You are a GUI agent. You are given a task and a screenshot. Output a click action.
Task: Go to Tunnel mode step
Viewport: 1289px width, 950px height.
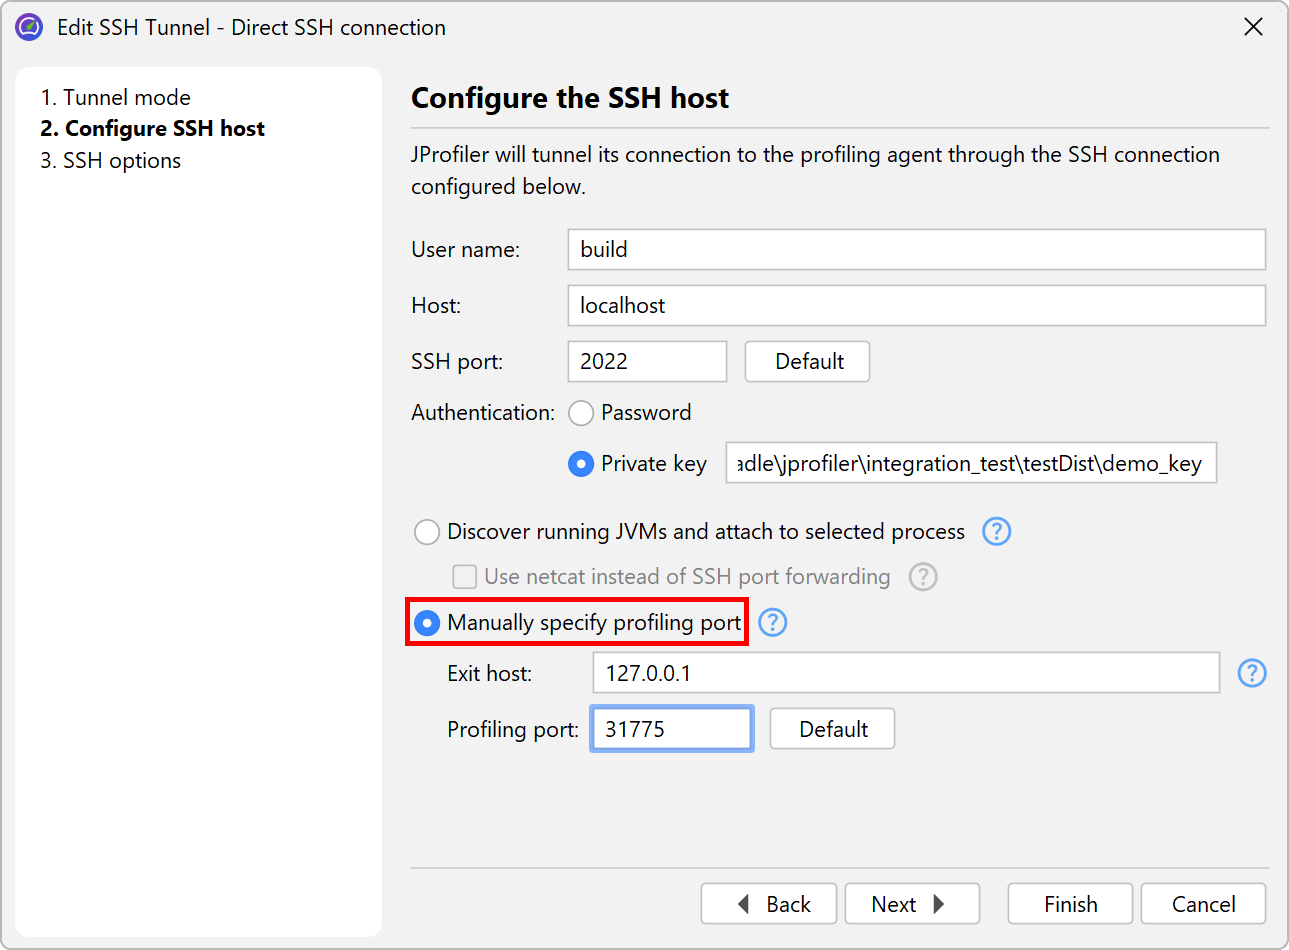115,97
